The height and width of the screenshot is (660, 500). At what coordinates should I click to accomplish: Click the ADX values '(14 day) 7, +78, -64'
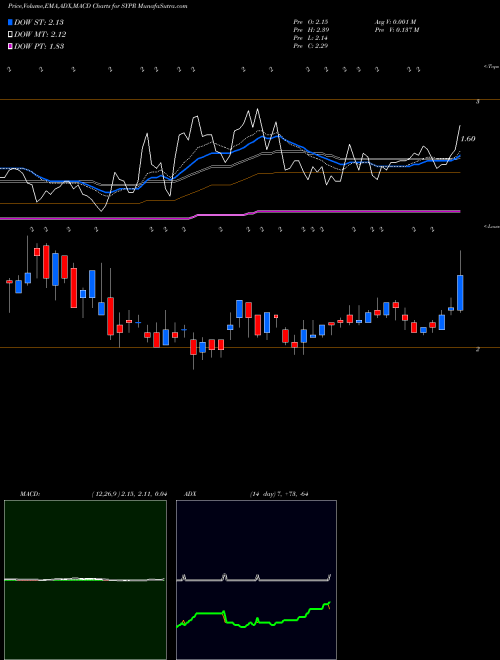pyautogui.click(x=279, y=494)
